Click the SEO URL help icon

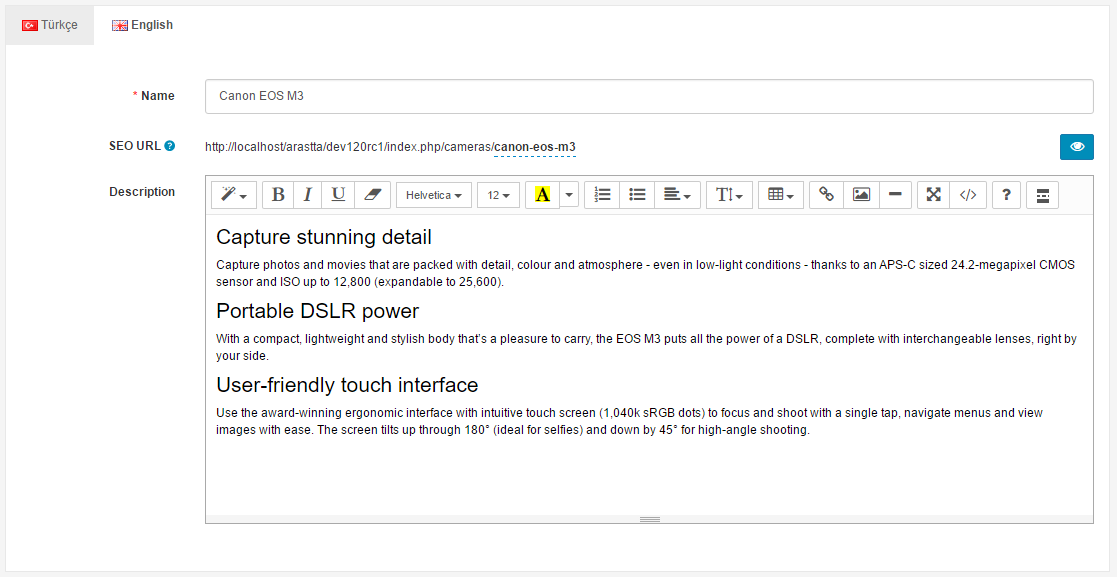[170, 146]
